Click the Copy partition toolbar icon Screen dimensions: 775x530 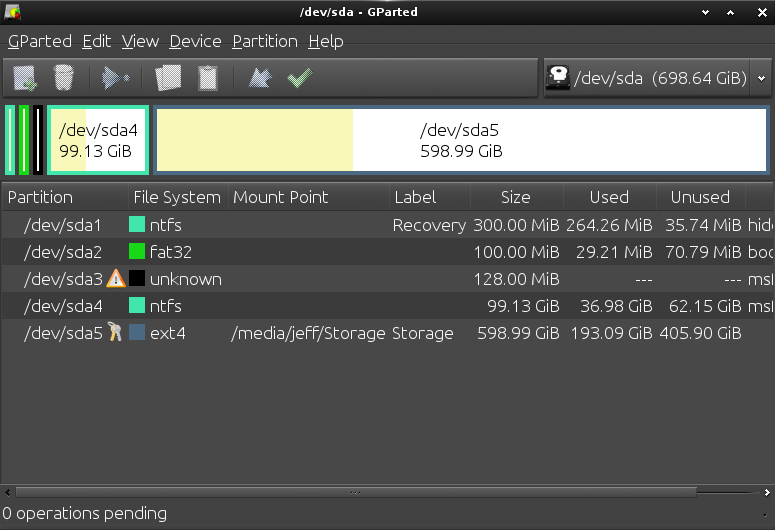tap(168, 78)
